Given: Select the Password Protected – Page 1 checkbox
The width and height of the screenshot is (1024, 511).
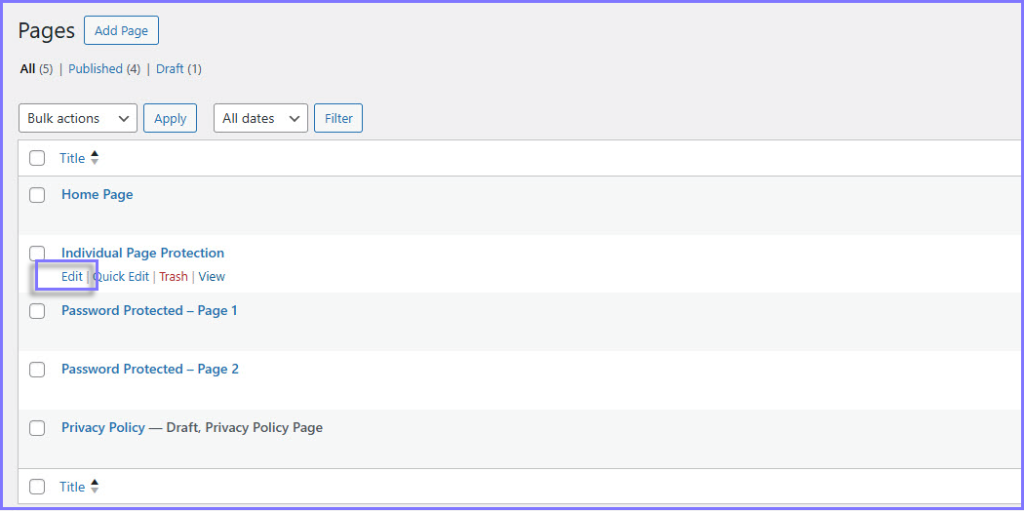Looking at the screenshot, I should [x=37, y=311].
